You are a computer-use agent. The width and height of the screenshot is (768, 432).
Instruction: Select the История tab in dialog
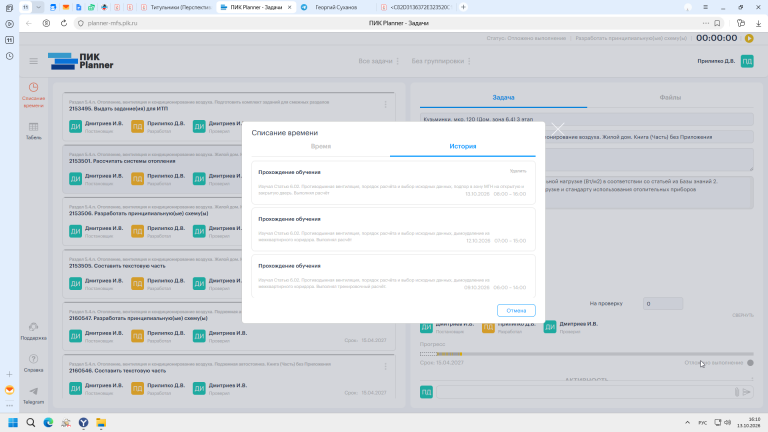point(462,146)
